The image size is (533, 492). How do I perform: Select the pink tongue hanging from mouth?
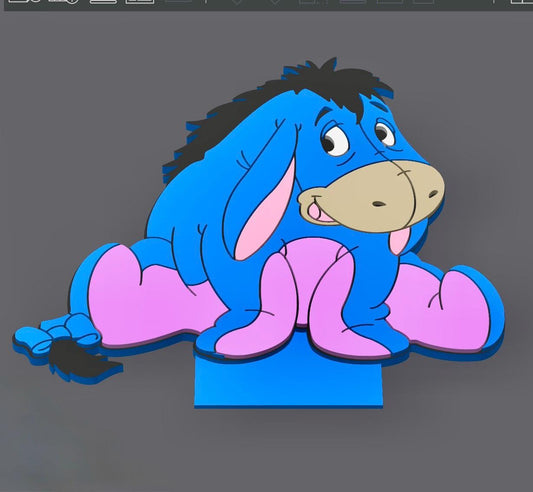tap(399, 241)
